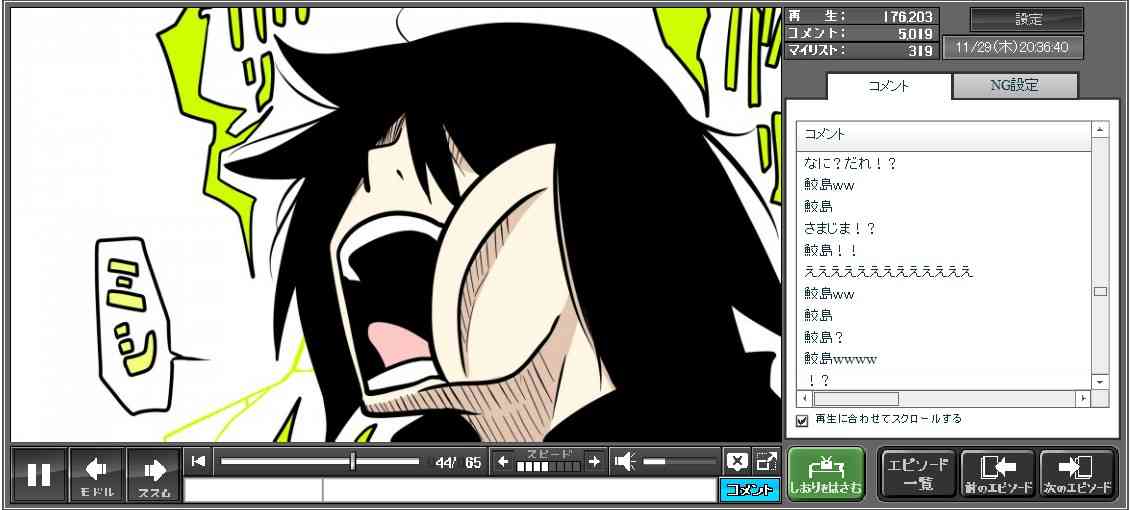Hide comments overlay with the X icon
Viewport: 1131px width, 510px height.
click(x=737, y=461)
